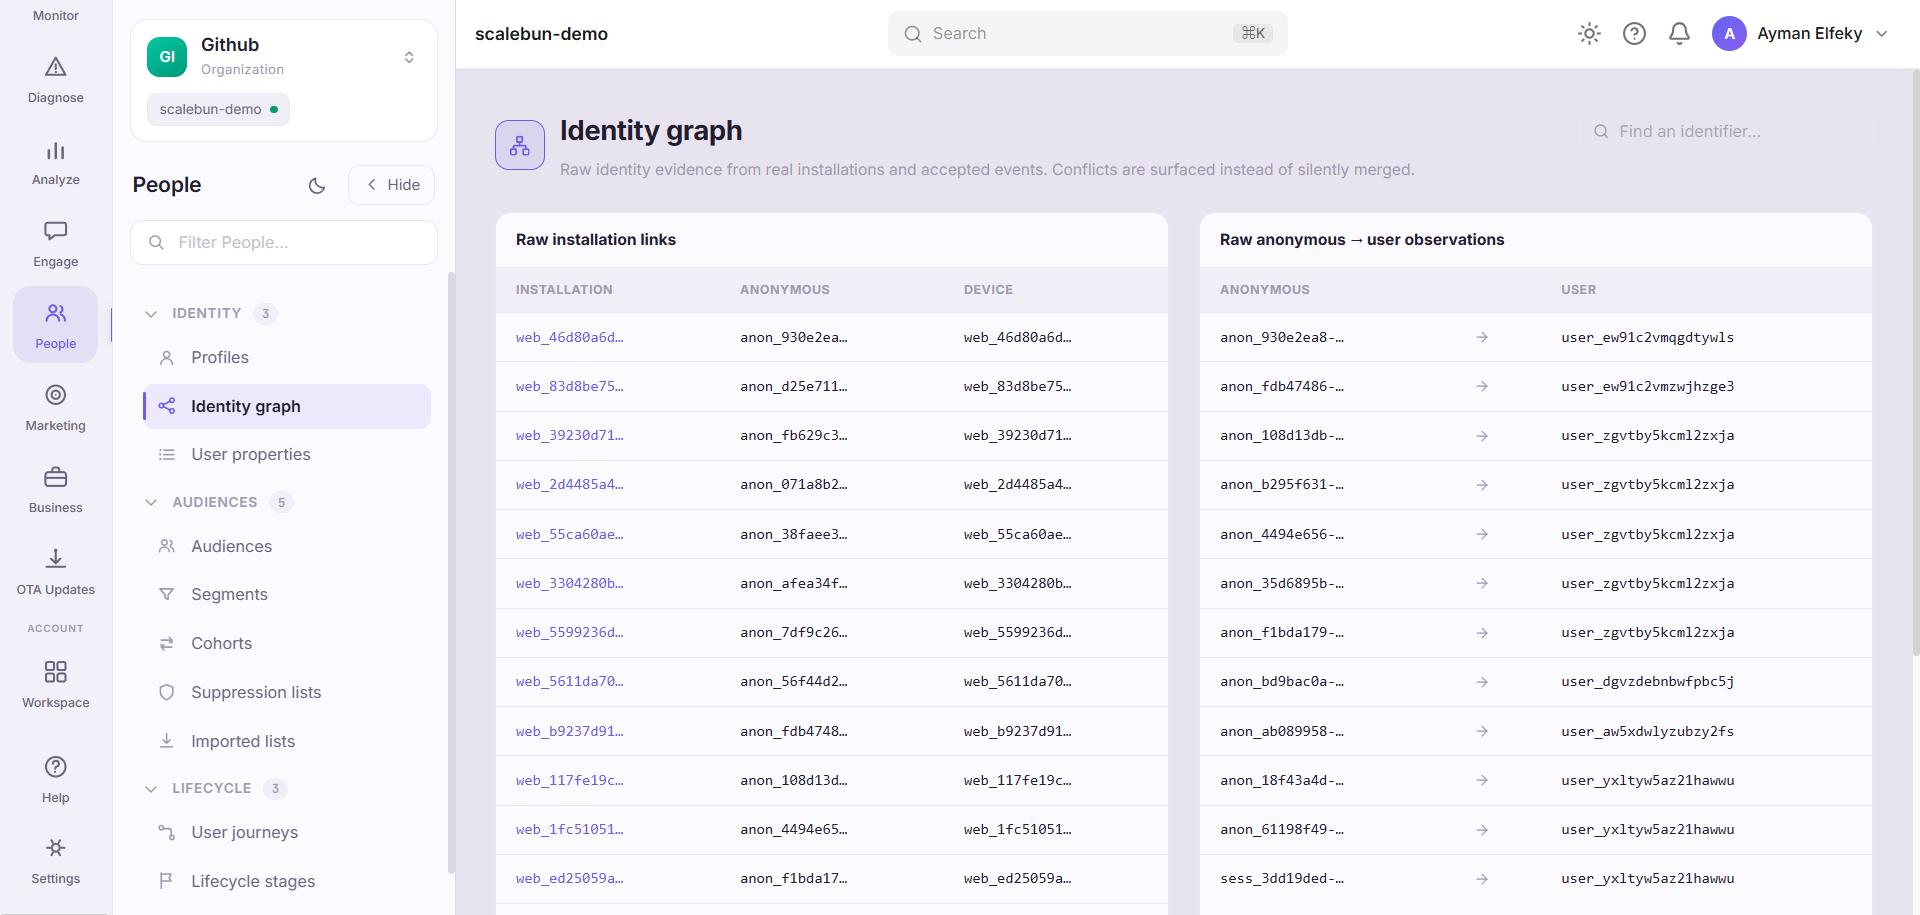Open the Diagnose section in the rail
This screenshot has width=1920, height=915.
(x=56, y=80)
